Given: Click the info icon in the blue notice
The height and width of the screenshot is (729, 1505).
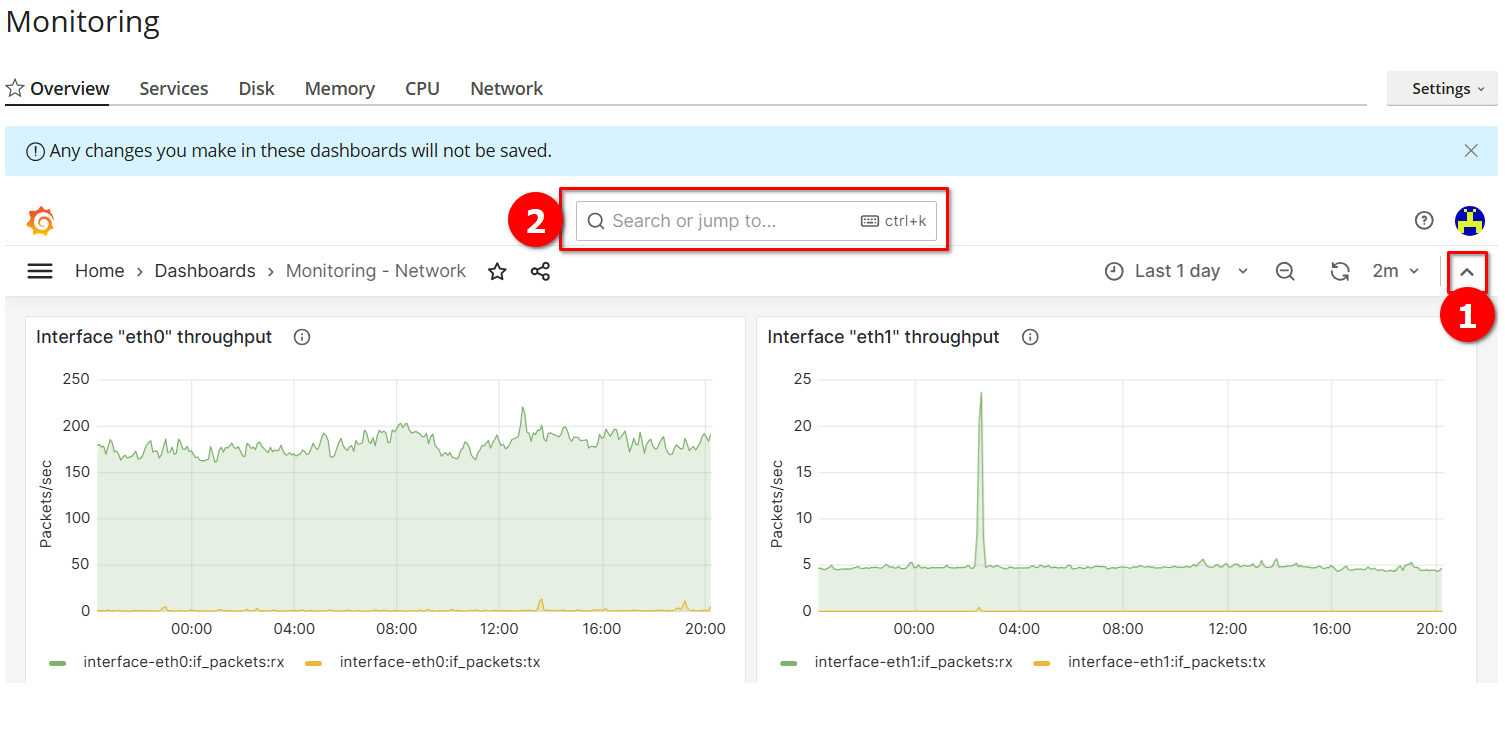Looking at the screenshot, I should coord(35,152).
